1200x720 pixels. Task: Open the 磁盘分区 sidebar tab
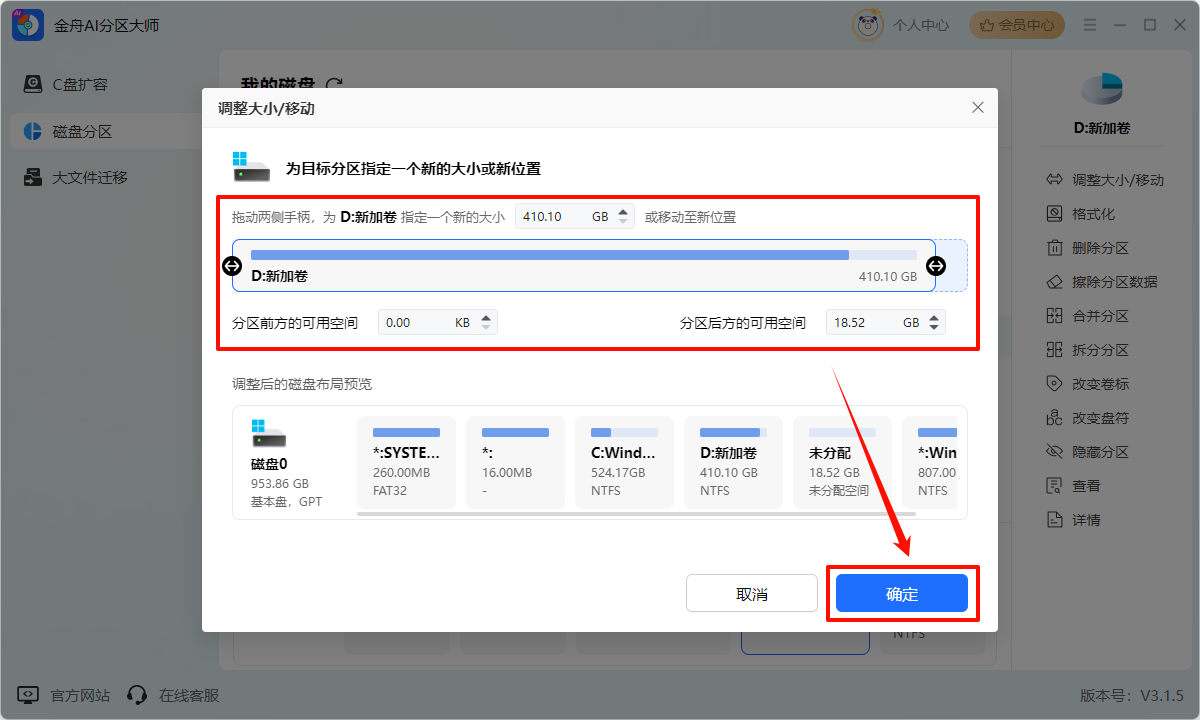[x=82, y=131]
